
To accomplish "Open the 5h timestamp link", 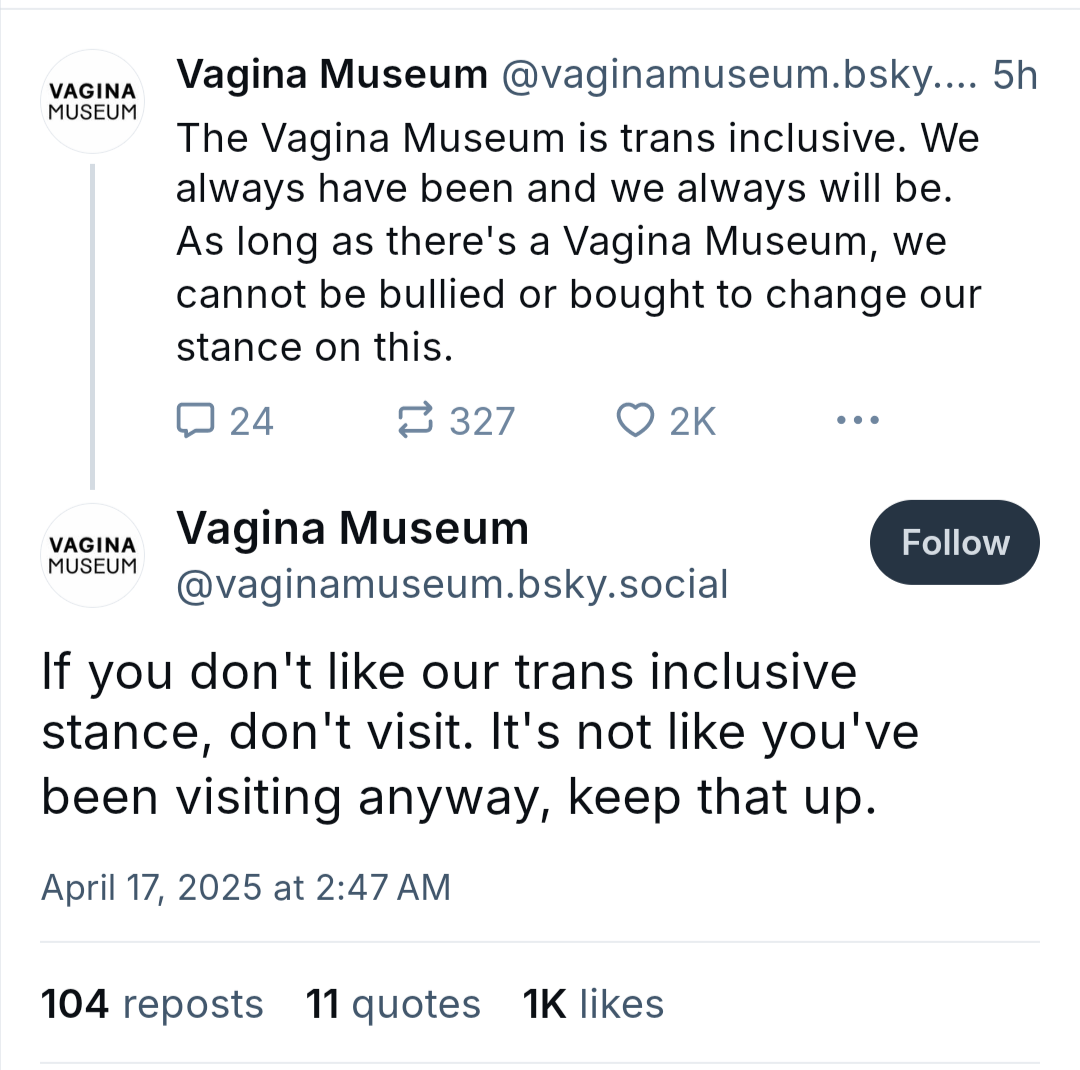I will 1015,75.
